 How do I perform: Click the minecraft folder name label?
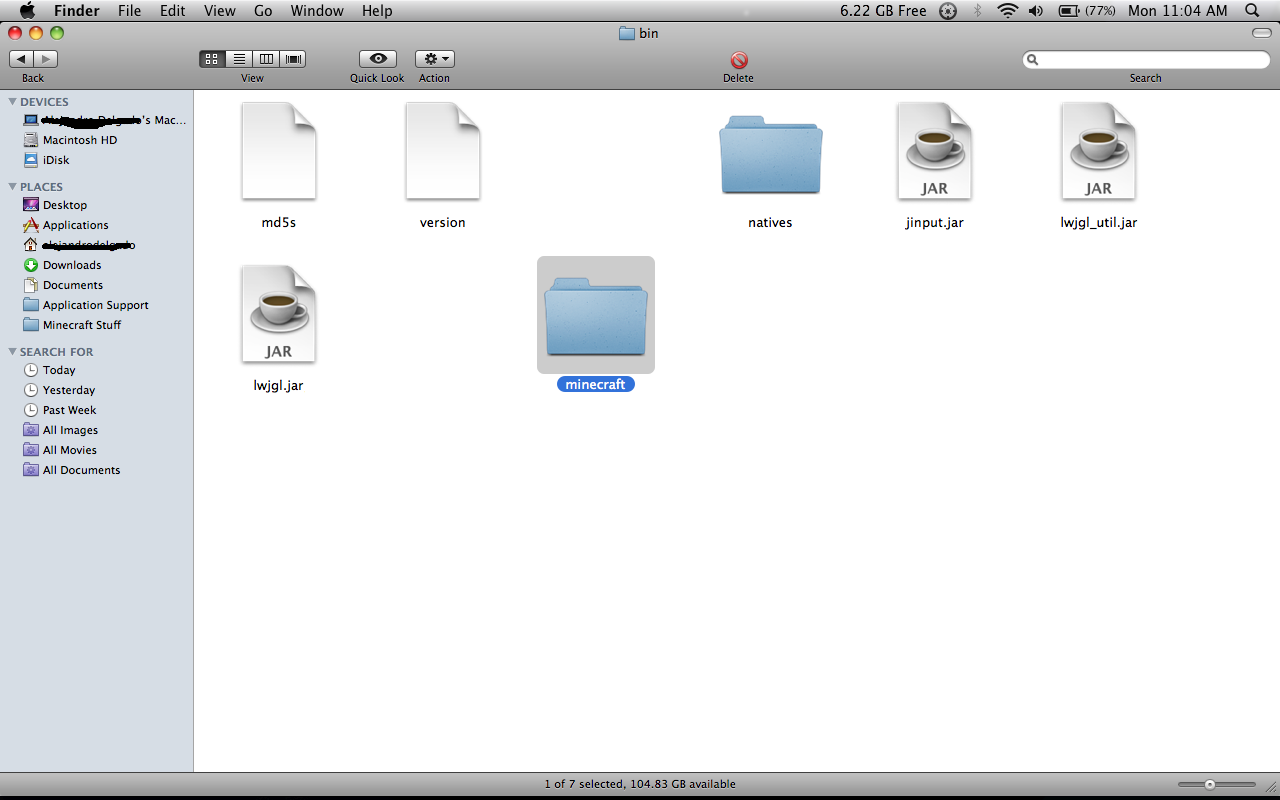596,384
